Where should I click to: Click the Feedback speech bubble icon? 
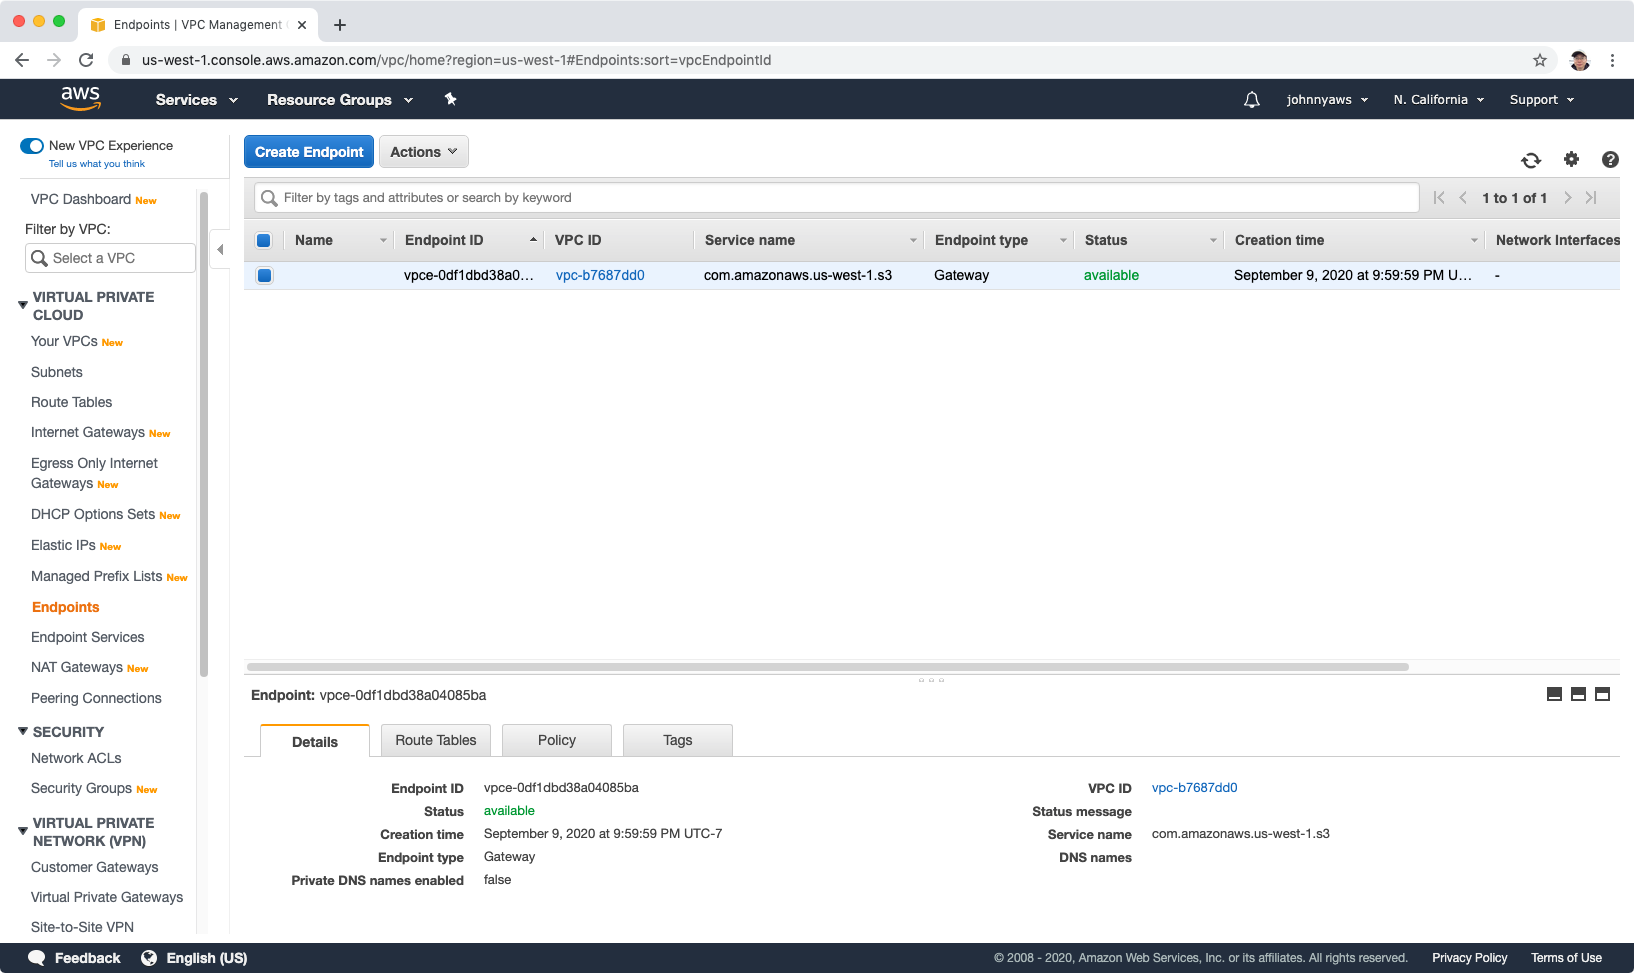(x=37, y=958)
